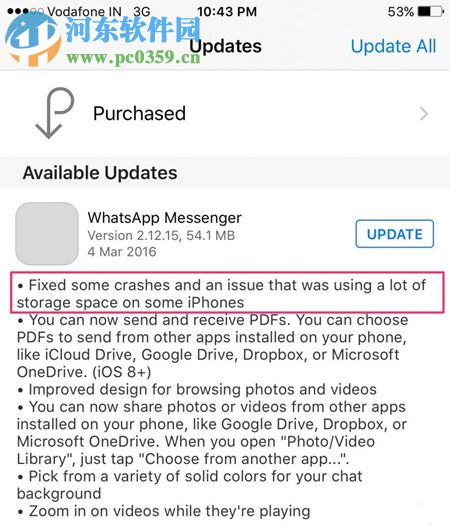Expand Purchased using the right chevron
Image resolution: width=450 pixels, height=530 pixels.
point(424,114)
